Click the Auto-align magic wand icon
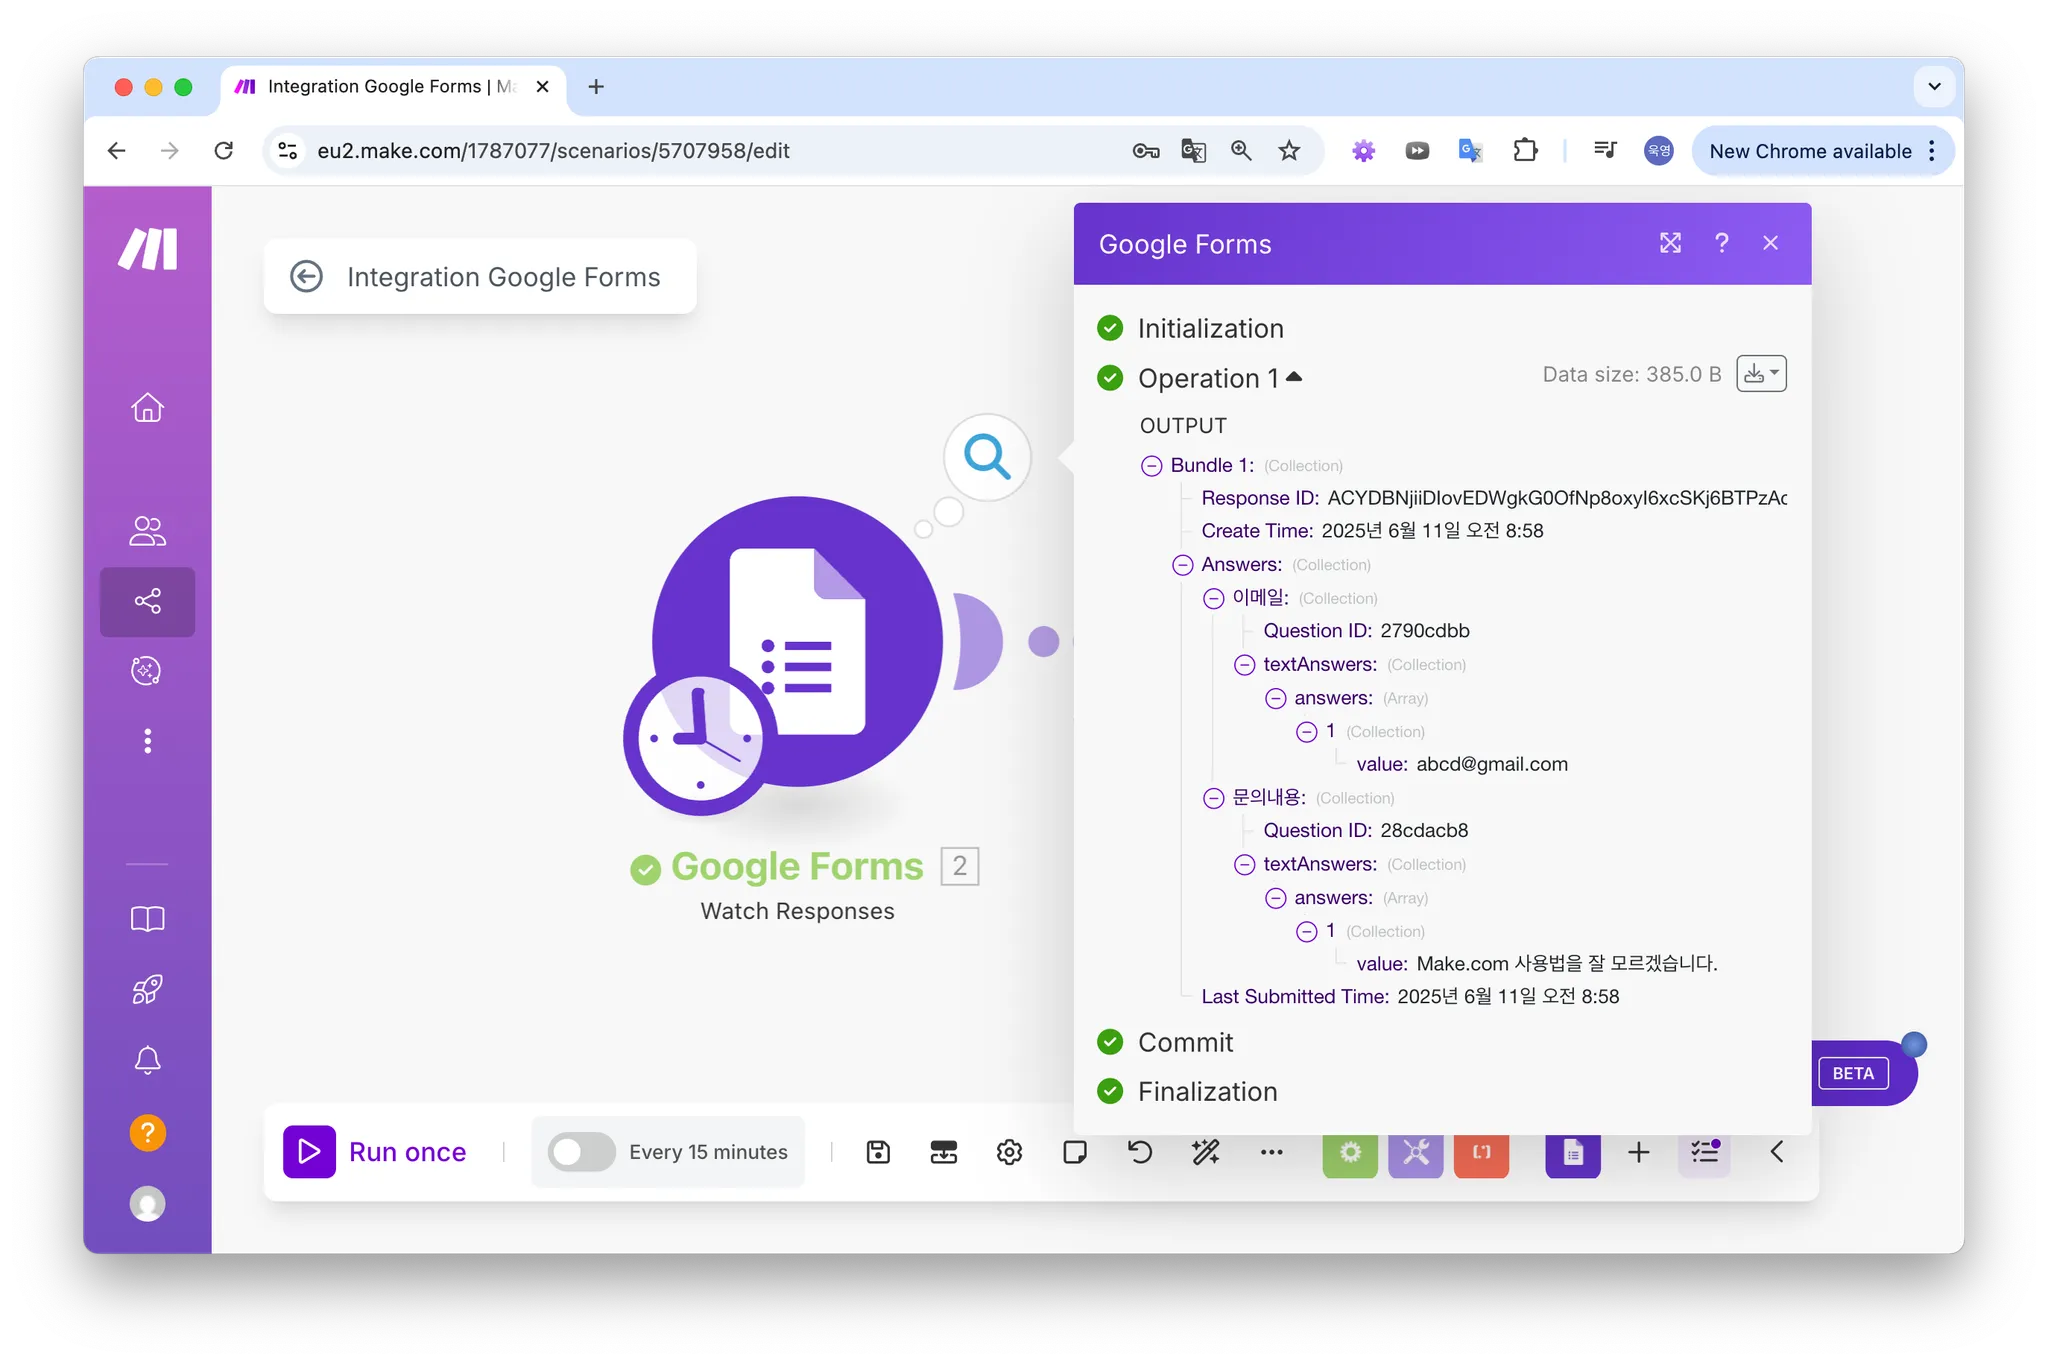 [1206, 1152]
